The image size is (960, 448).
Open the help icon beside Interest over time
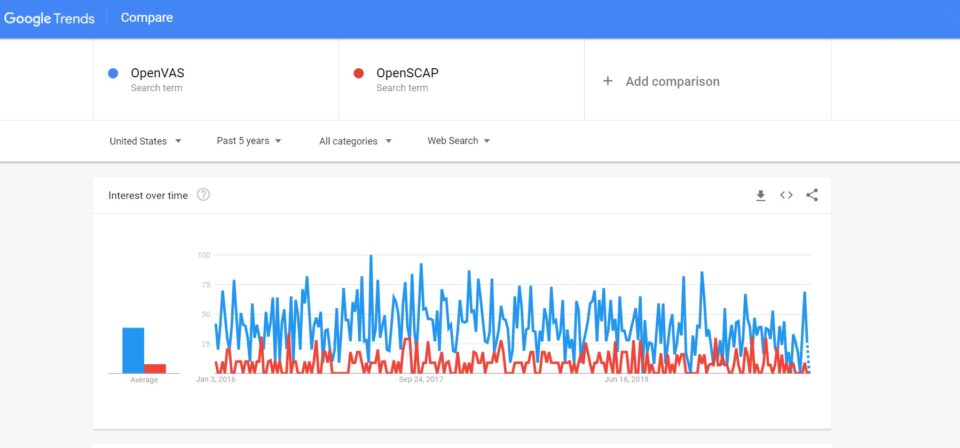coord(203,195)
